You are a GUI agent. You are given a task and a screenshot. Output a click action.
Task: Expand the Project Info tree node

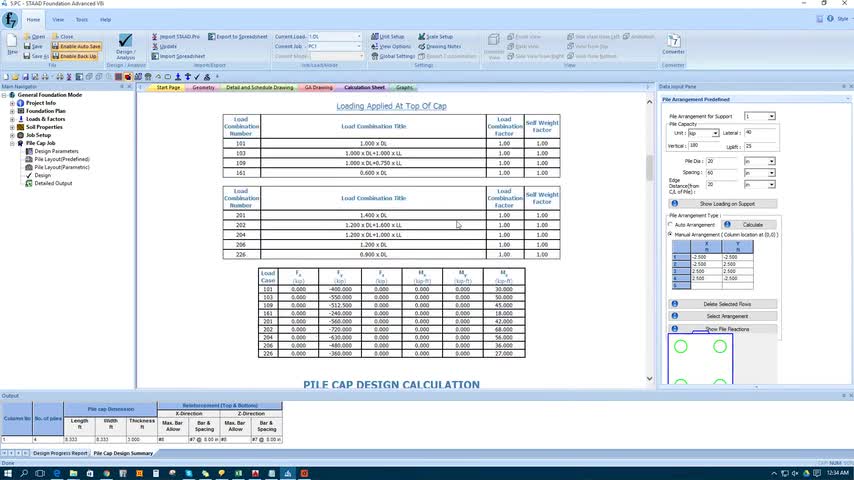point(12,103)
